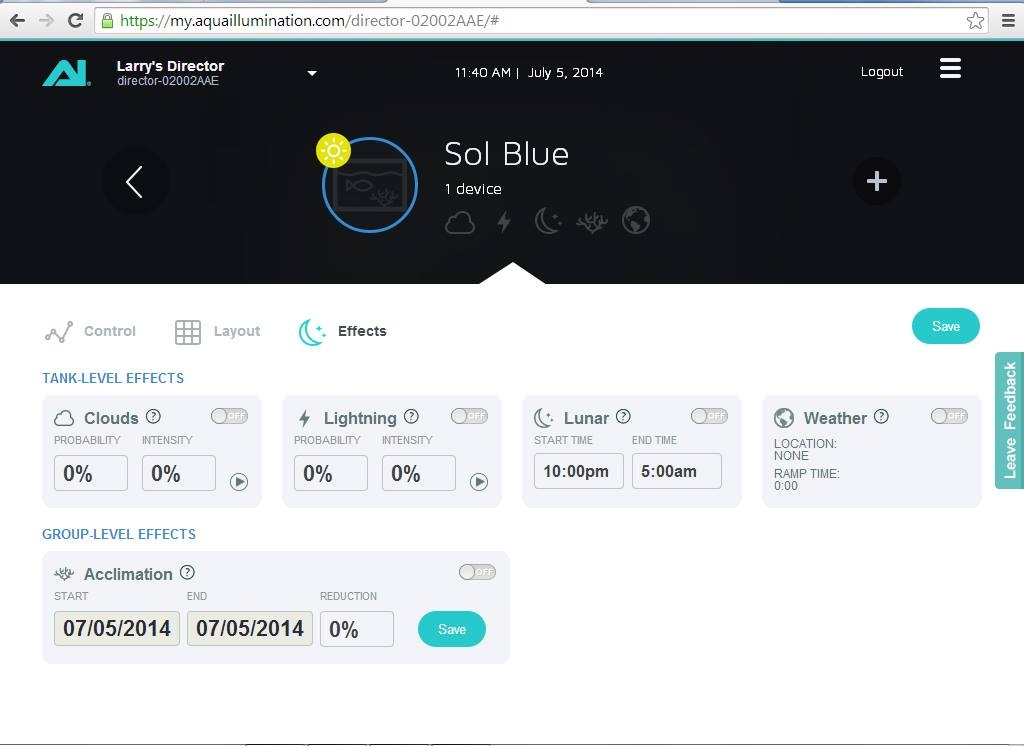Open the Chrome menu icon

[x=1008, y=20]
